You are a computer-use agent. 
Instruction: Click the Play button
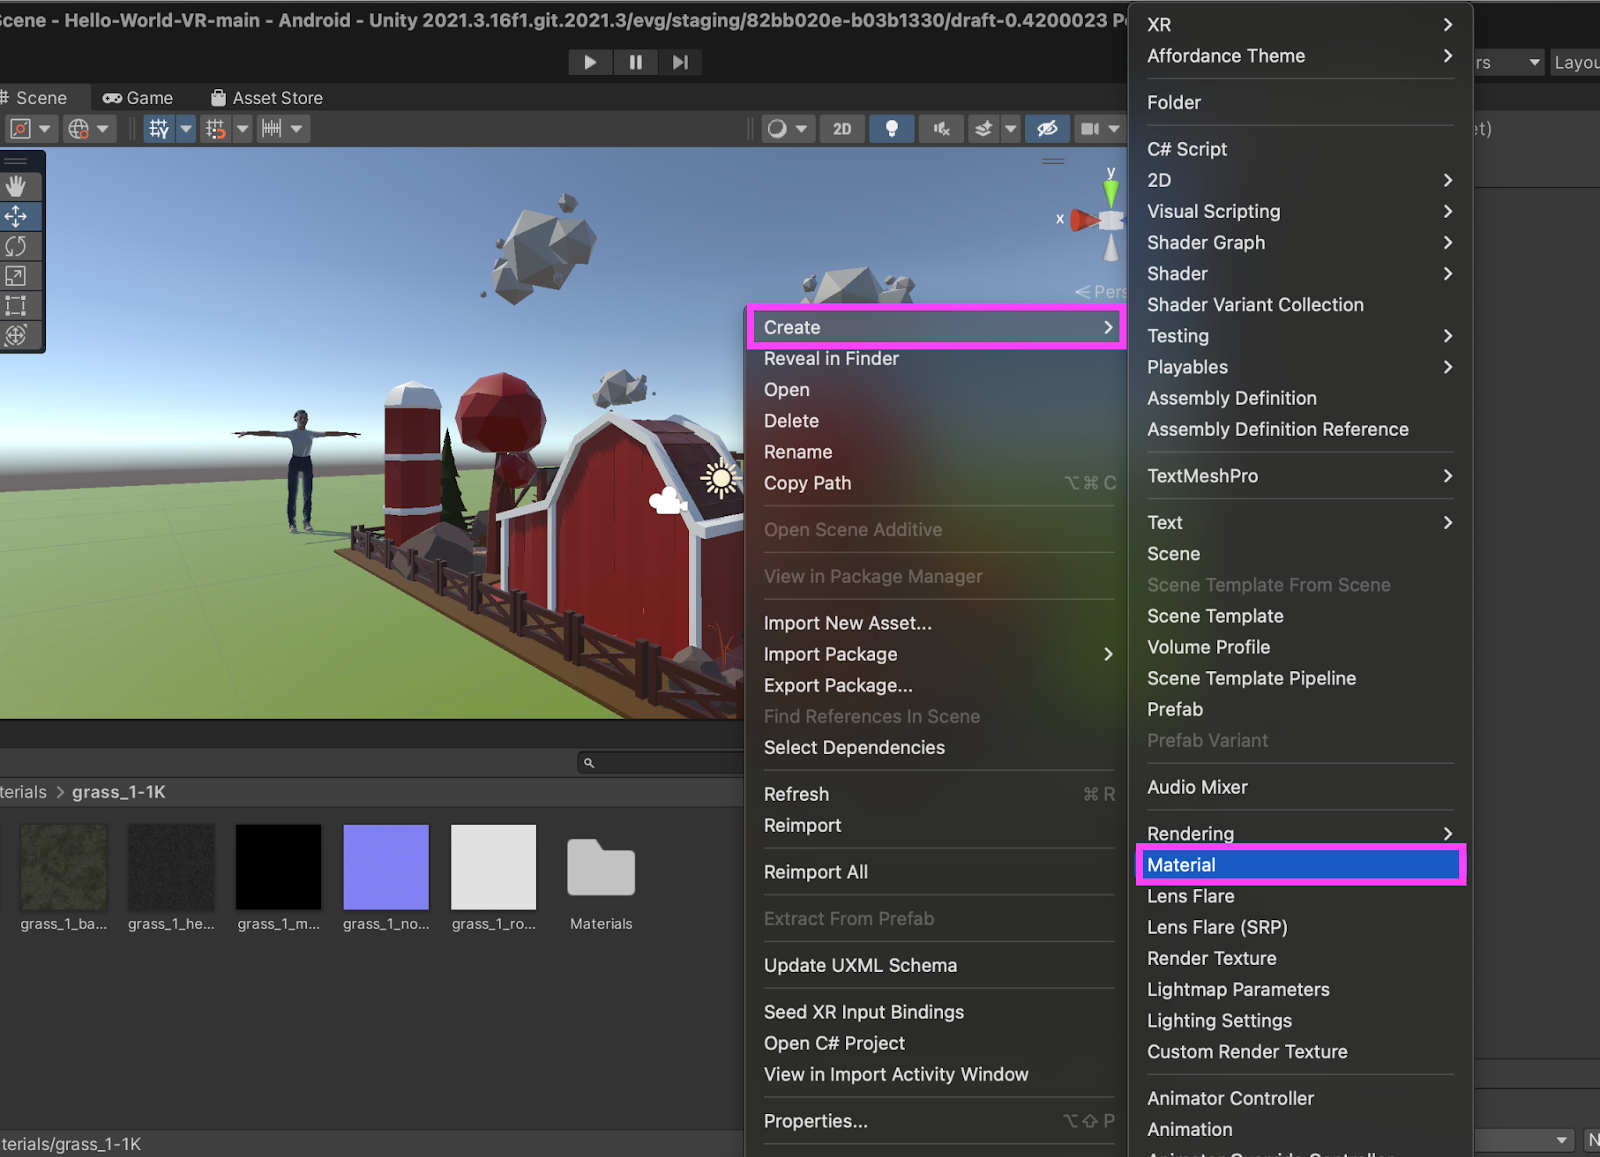(x=590, y=62)
